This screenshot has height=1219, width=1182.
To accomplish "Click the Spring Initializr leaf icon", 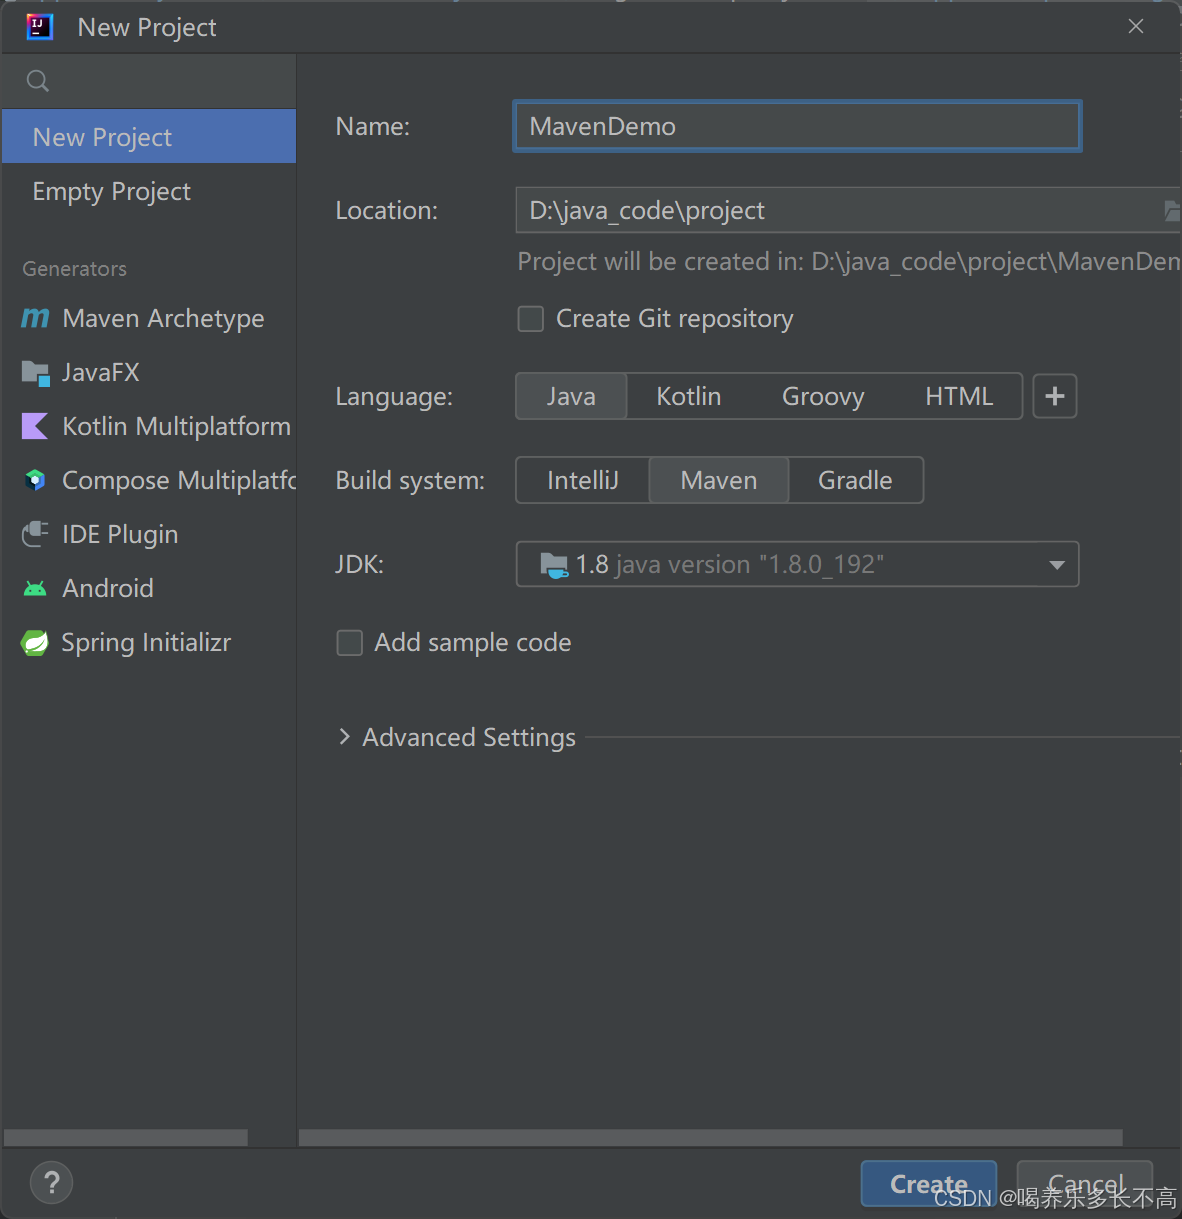I will [35, 643].
